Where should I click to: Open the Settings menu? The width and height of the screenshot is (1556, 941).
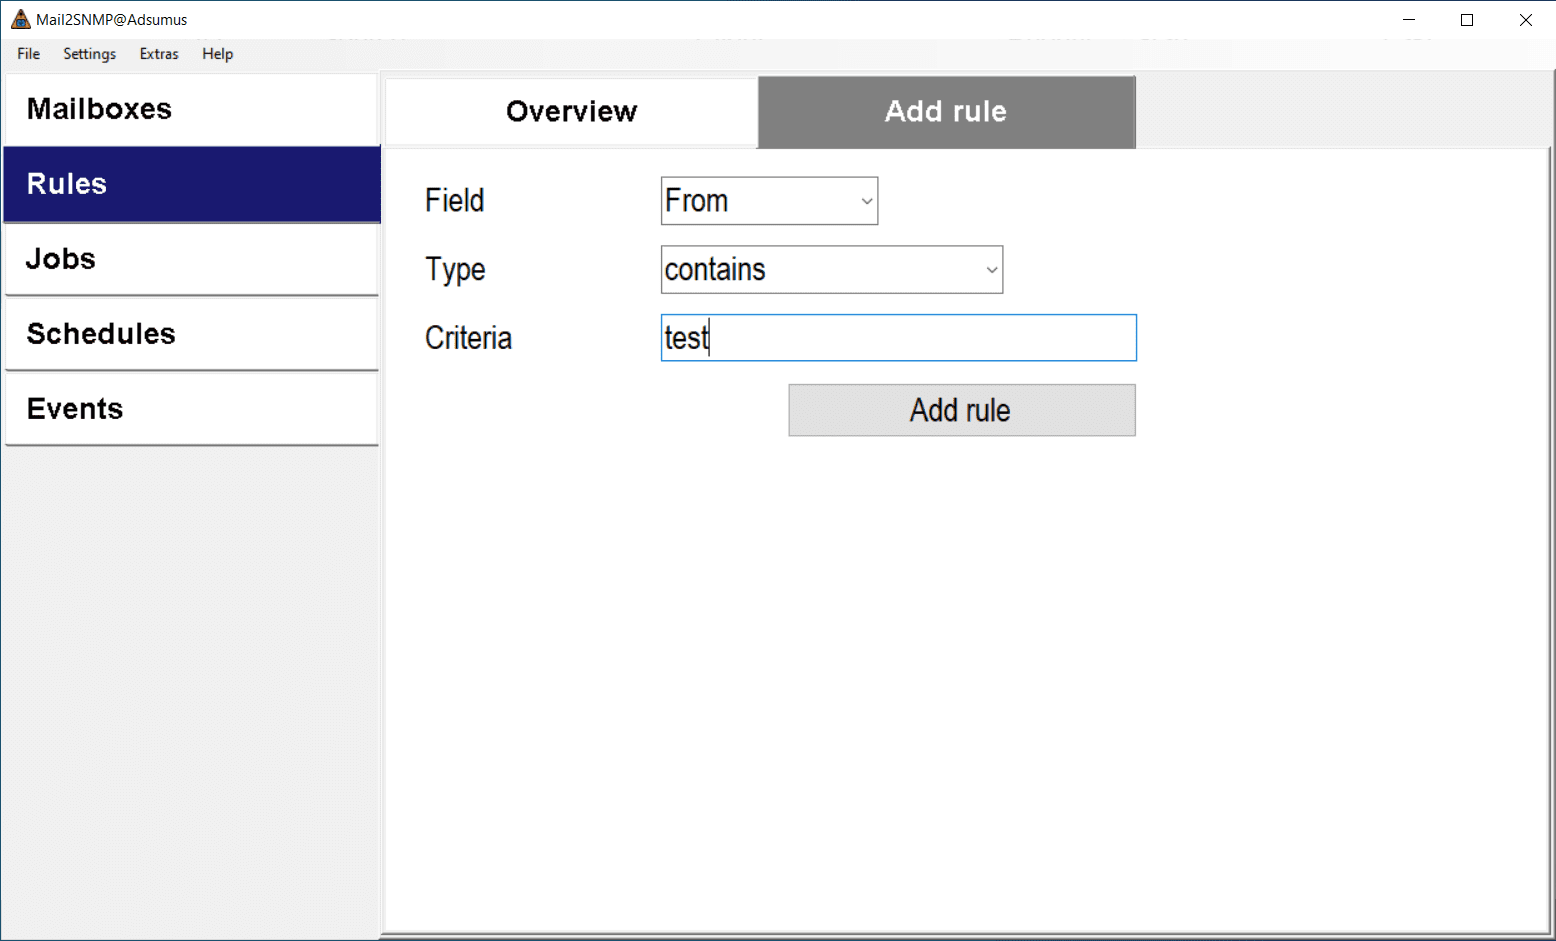pyautogui.click(x=89, y=54)
